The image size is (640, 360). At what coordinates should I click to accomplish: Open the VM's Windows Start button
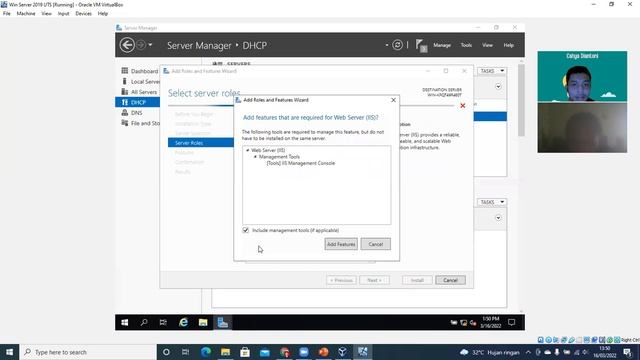pyautogui.click(x=124, y=322)
